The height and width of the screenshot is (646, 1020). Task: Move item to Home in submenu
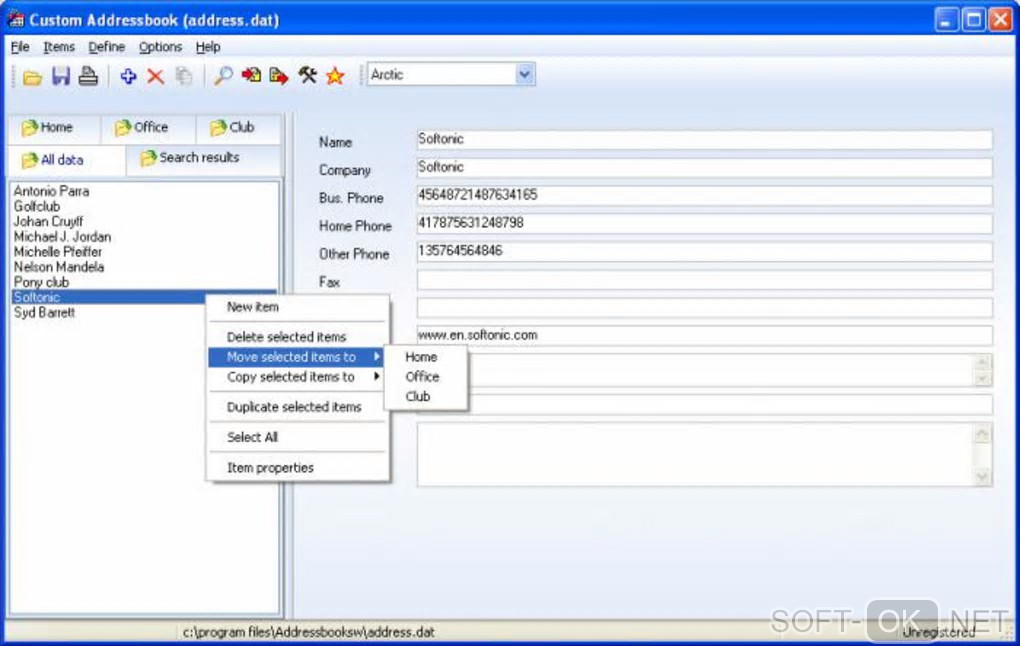[x=426, y=357]
